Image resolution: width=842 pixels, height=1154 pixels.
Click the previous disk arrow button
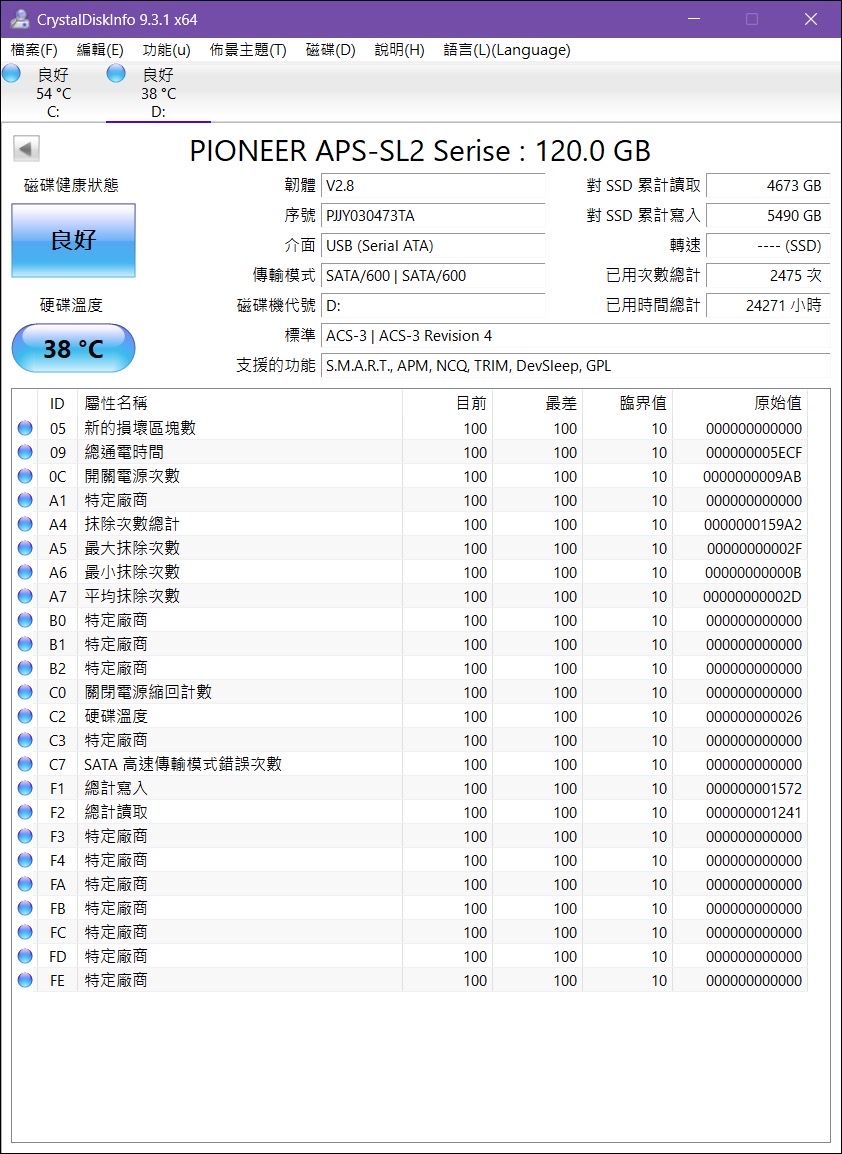pyautogui.click(x=26, y=150)
